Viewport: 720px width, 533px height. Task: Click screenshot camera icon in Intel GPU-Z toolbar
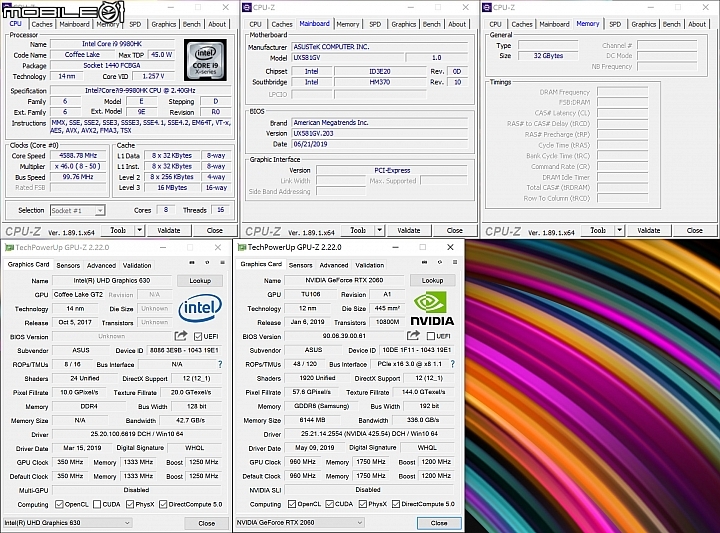192,263
